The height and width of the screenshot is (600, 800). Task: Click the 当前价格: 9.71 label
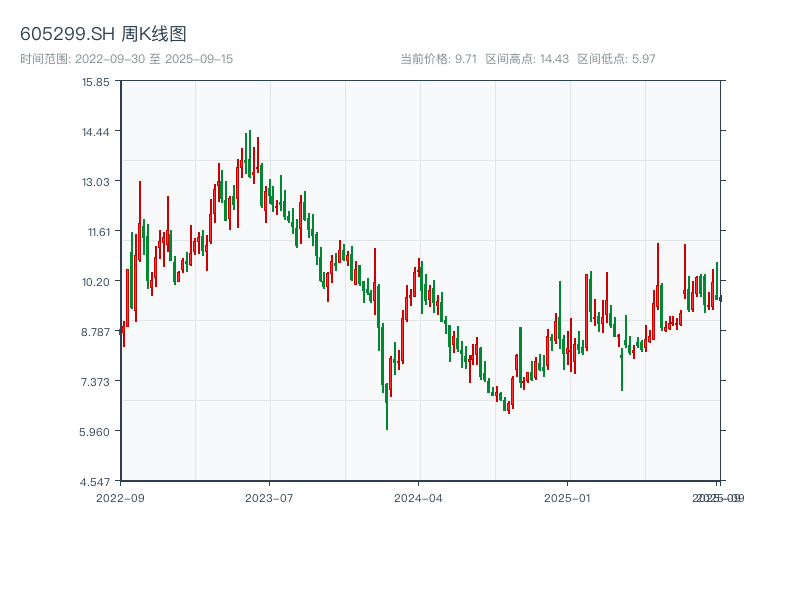pos(438,59)
